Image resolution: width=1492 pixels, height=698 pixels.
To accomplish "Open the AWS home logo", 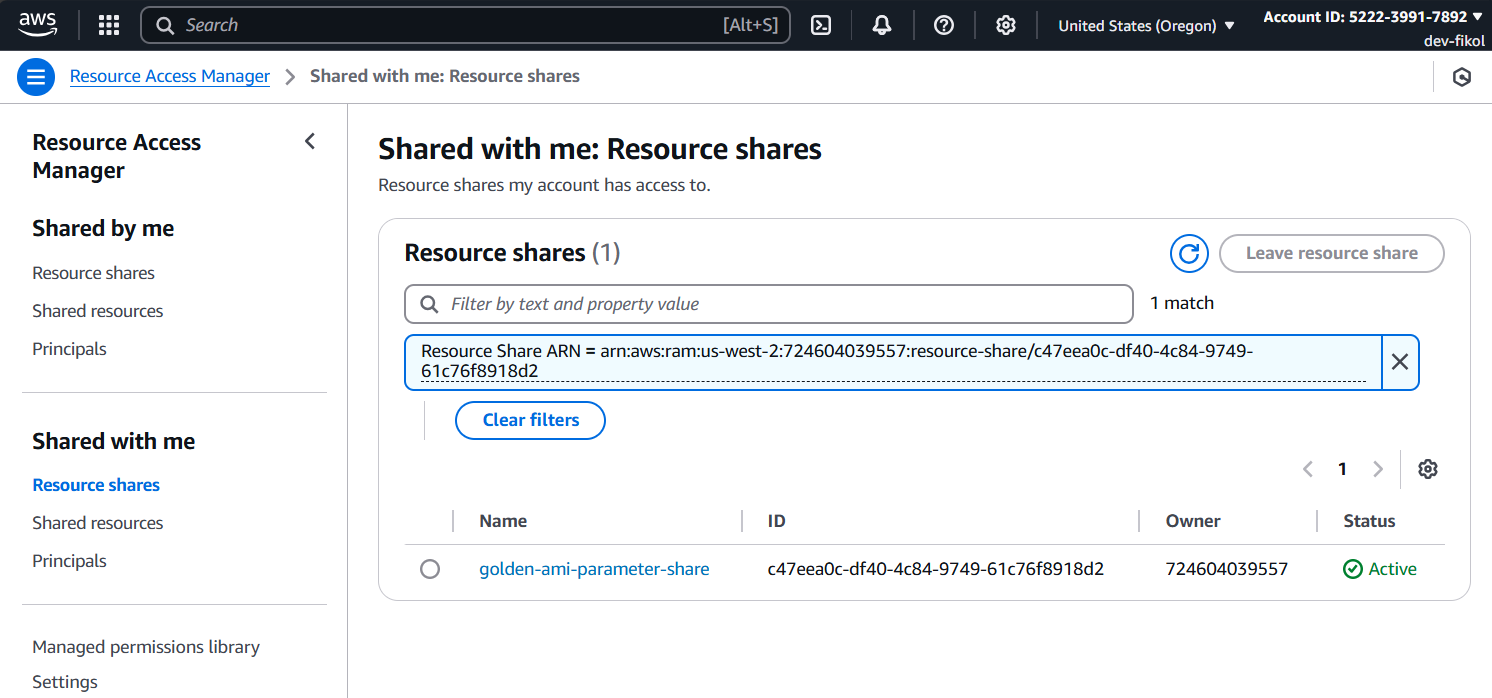I will 37,25.
